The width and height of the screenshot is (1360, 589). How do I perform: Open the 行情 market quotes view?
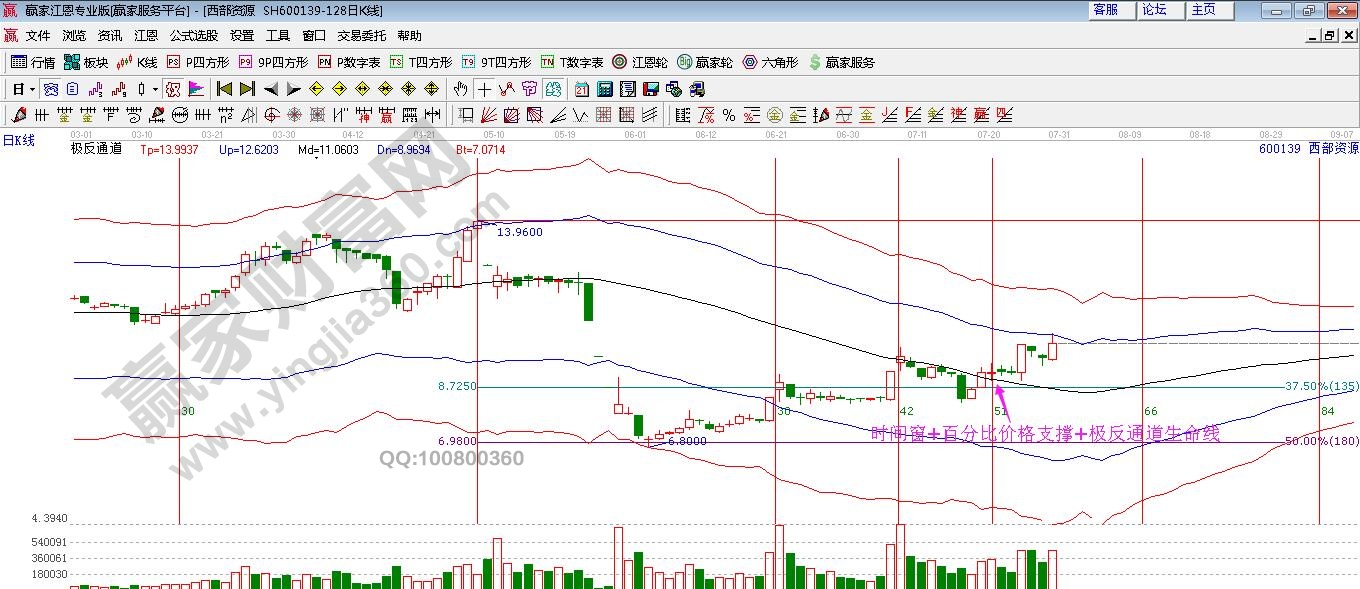[x=32, y=62]
